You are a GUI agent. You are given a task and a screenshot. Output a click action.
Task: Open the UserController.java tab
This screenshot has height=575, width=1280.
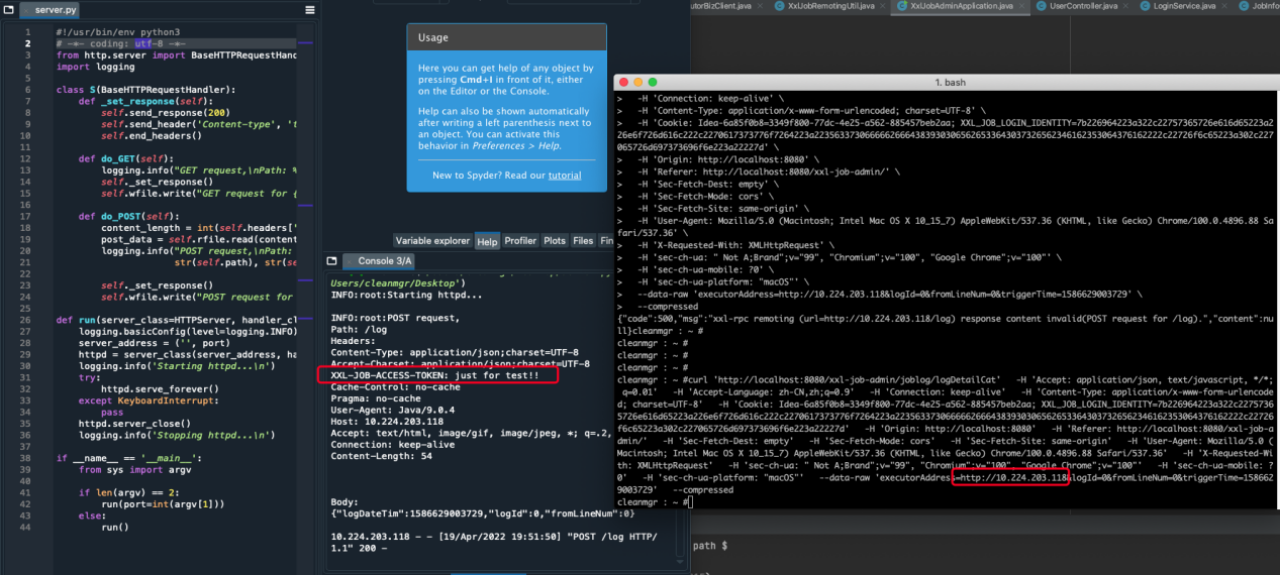[x=1084, y=6]
